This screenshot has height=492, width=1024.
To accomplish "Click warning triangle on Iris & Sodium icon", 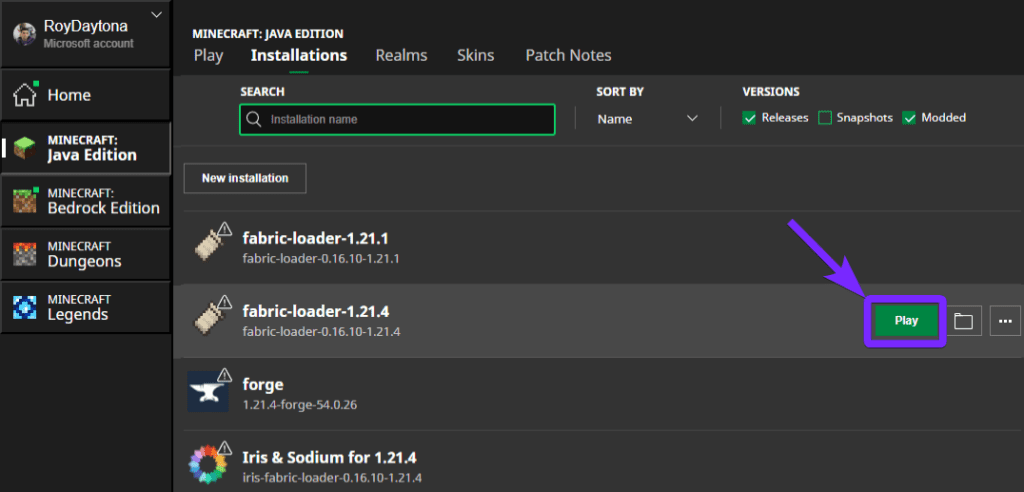I will click(x=225, y=448).
